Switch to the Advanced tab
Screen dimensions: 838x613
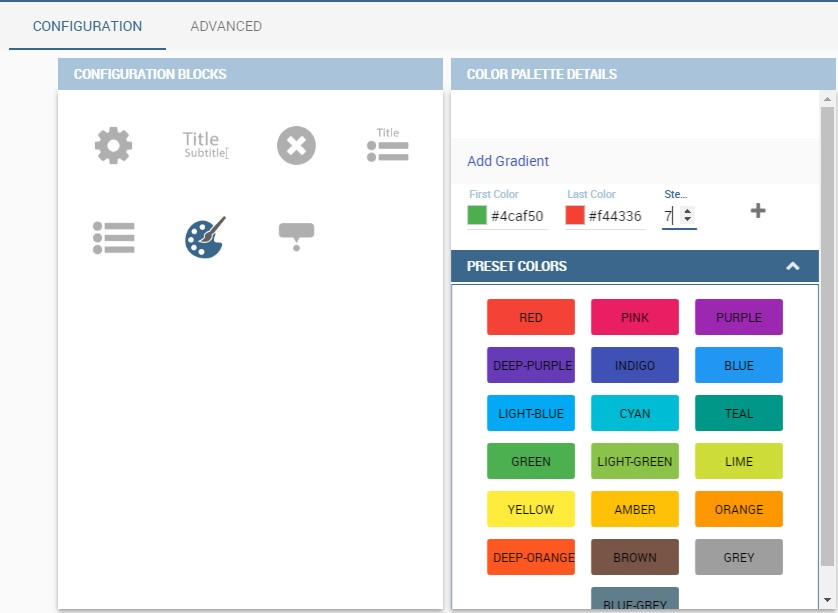(226, 26)
